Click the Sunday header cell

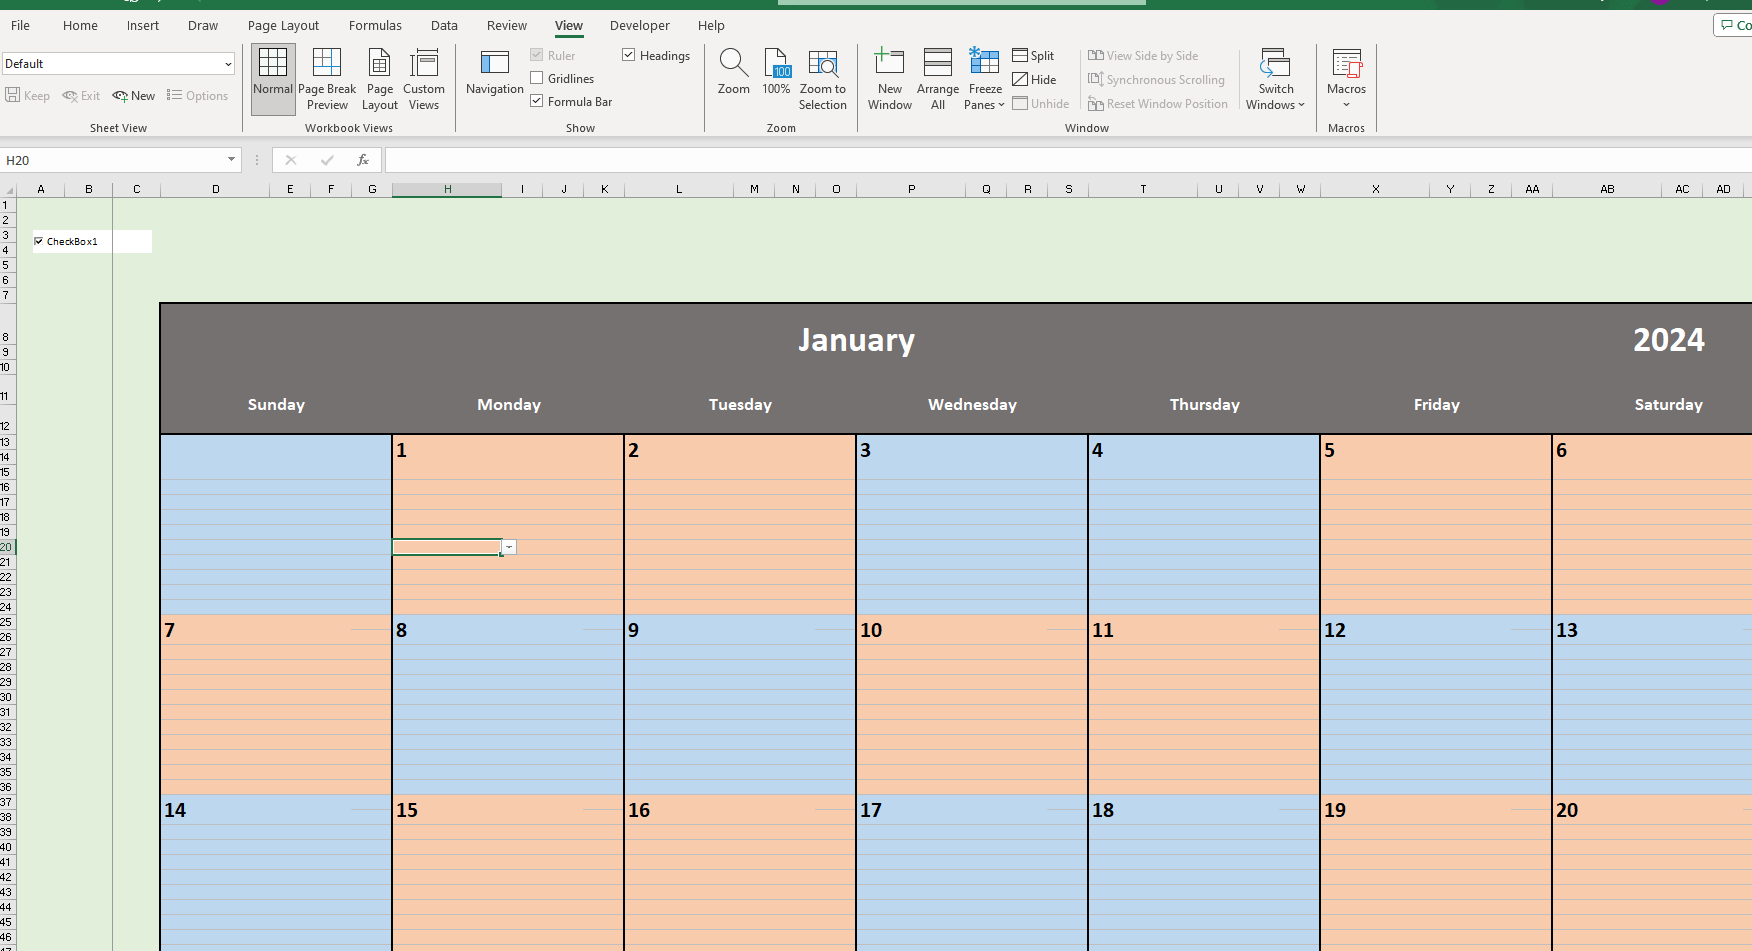pyautogui.click(x=276, y=404)
